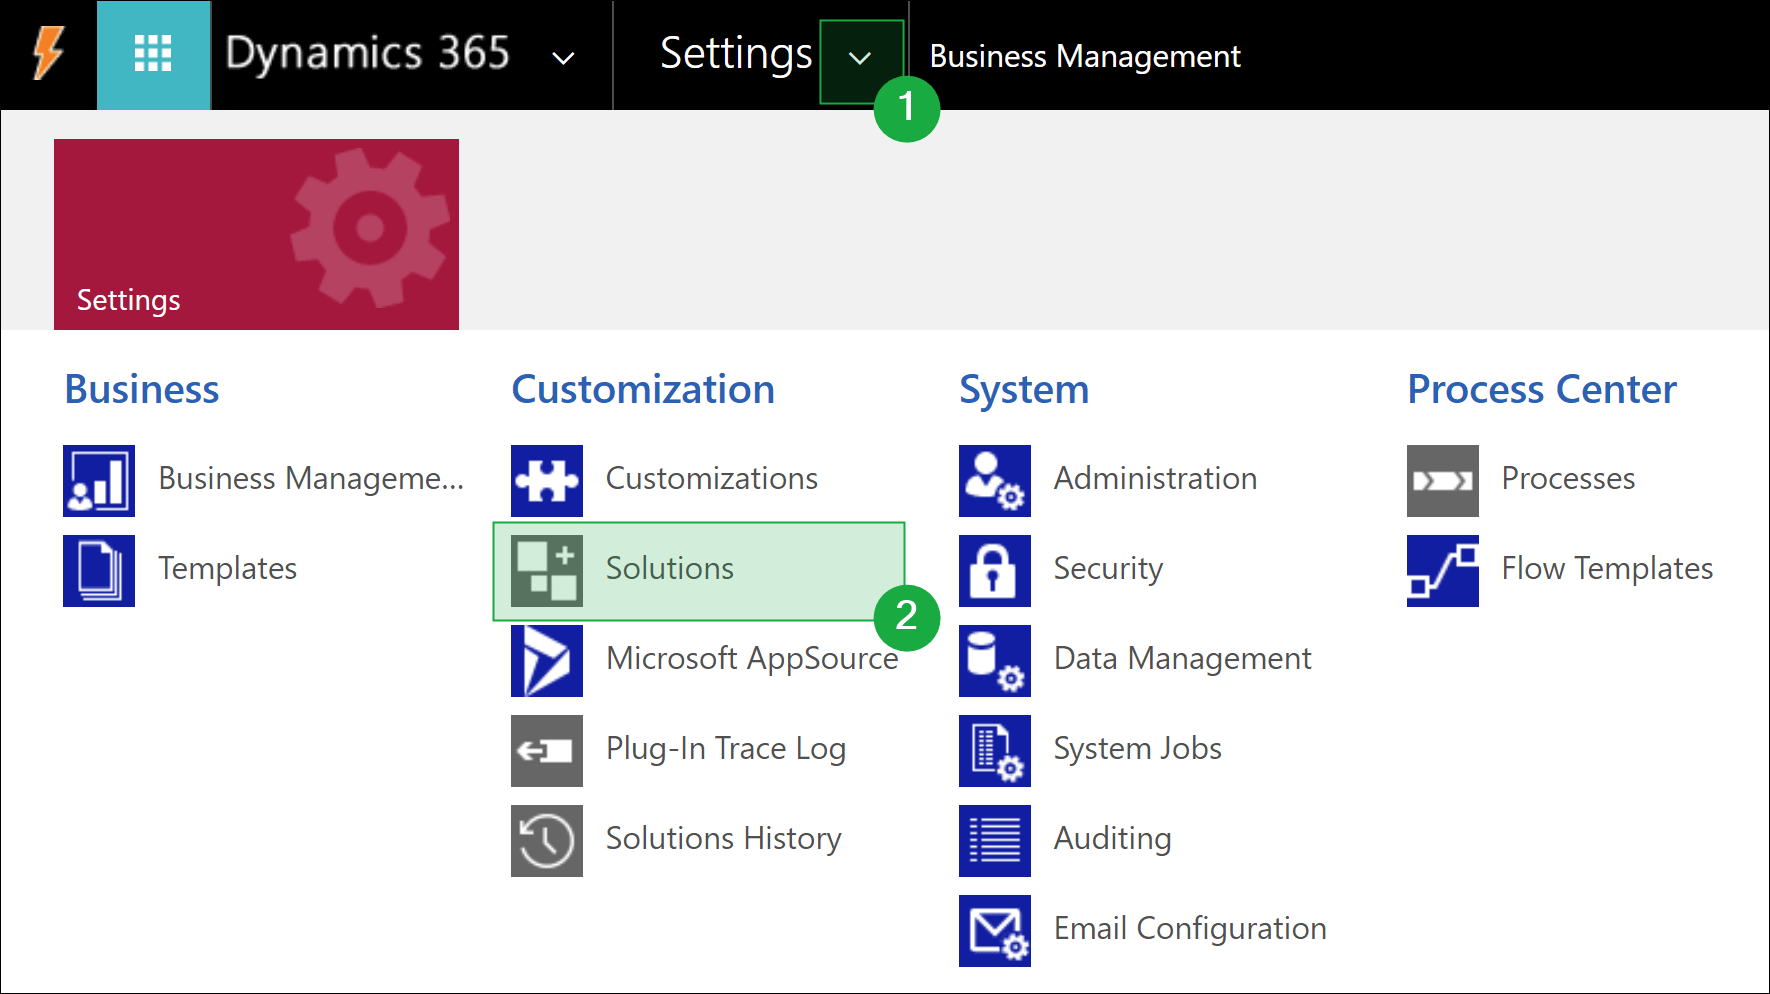The height and width of the screenshot is (994, 1770).
Task: Expand the Settings navigation chevron
Action: [x=860, y=59]
